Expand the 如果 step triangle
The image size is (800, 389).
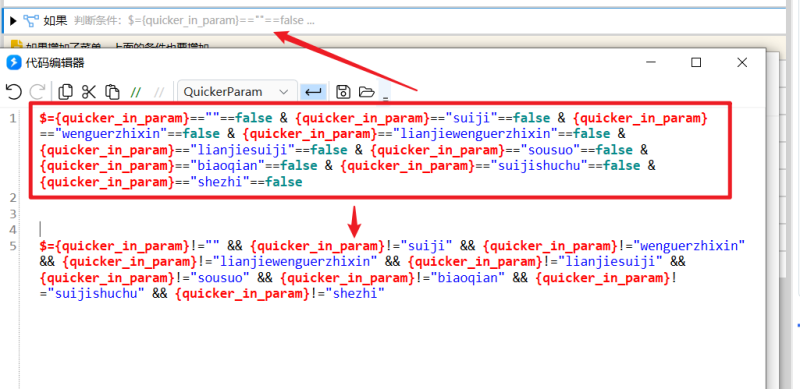14,21
